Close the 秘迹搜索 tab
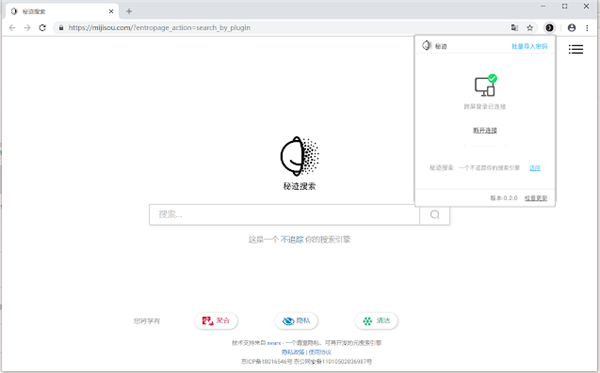The width and height of the screenshot is (600, 373). coord(111,11)
